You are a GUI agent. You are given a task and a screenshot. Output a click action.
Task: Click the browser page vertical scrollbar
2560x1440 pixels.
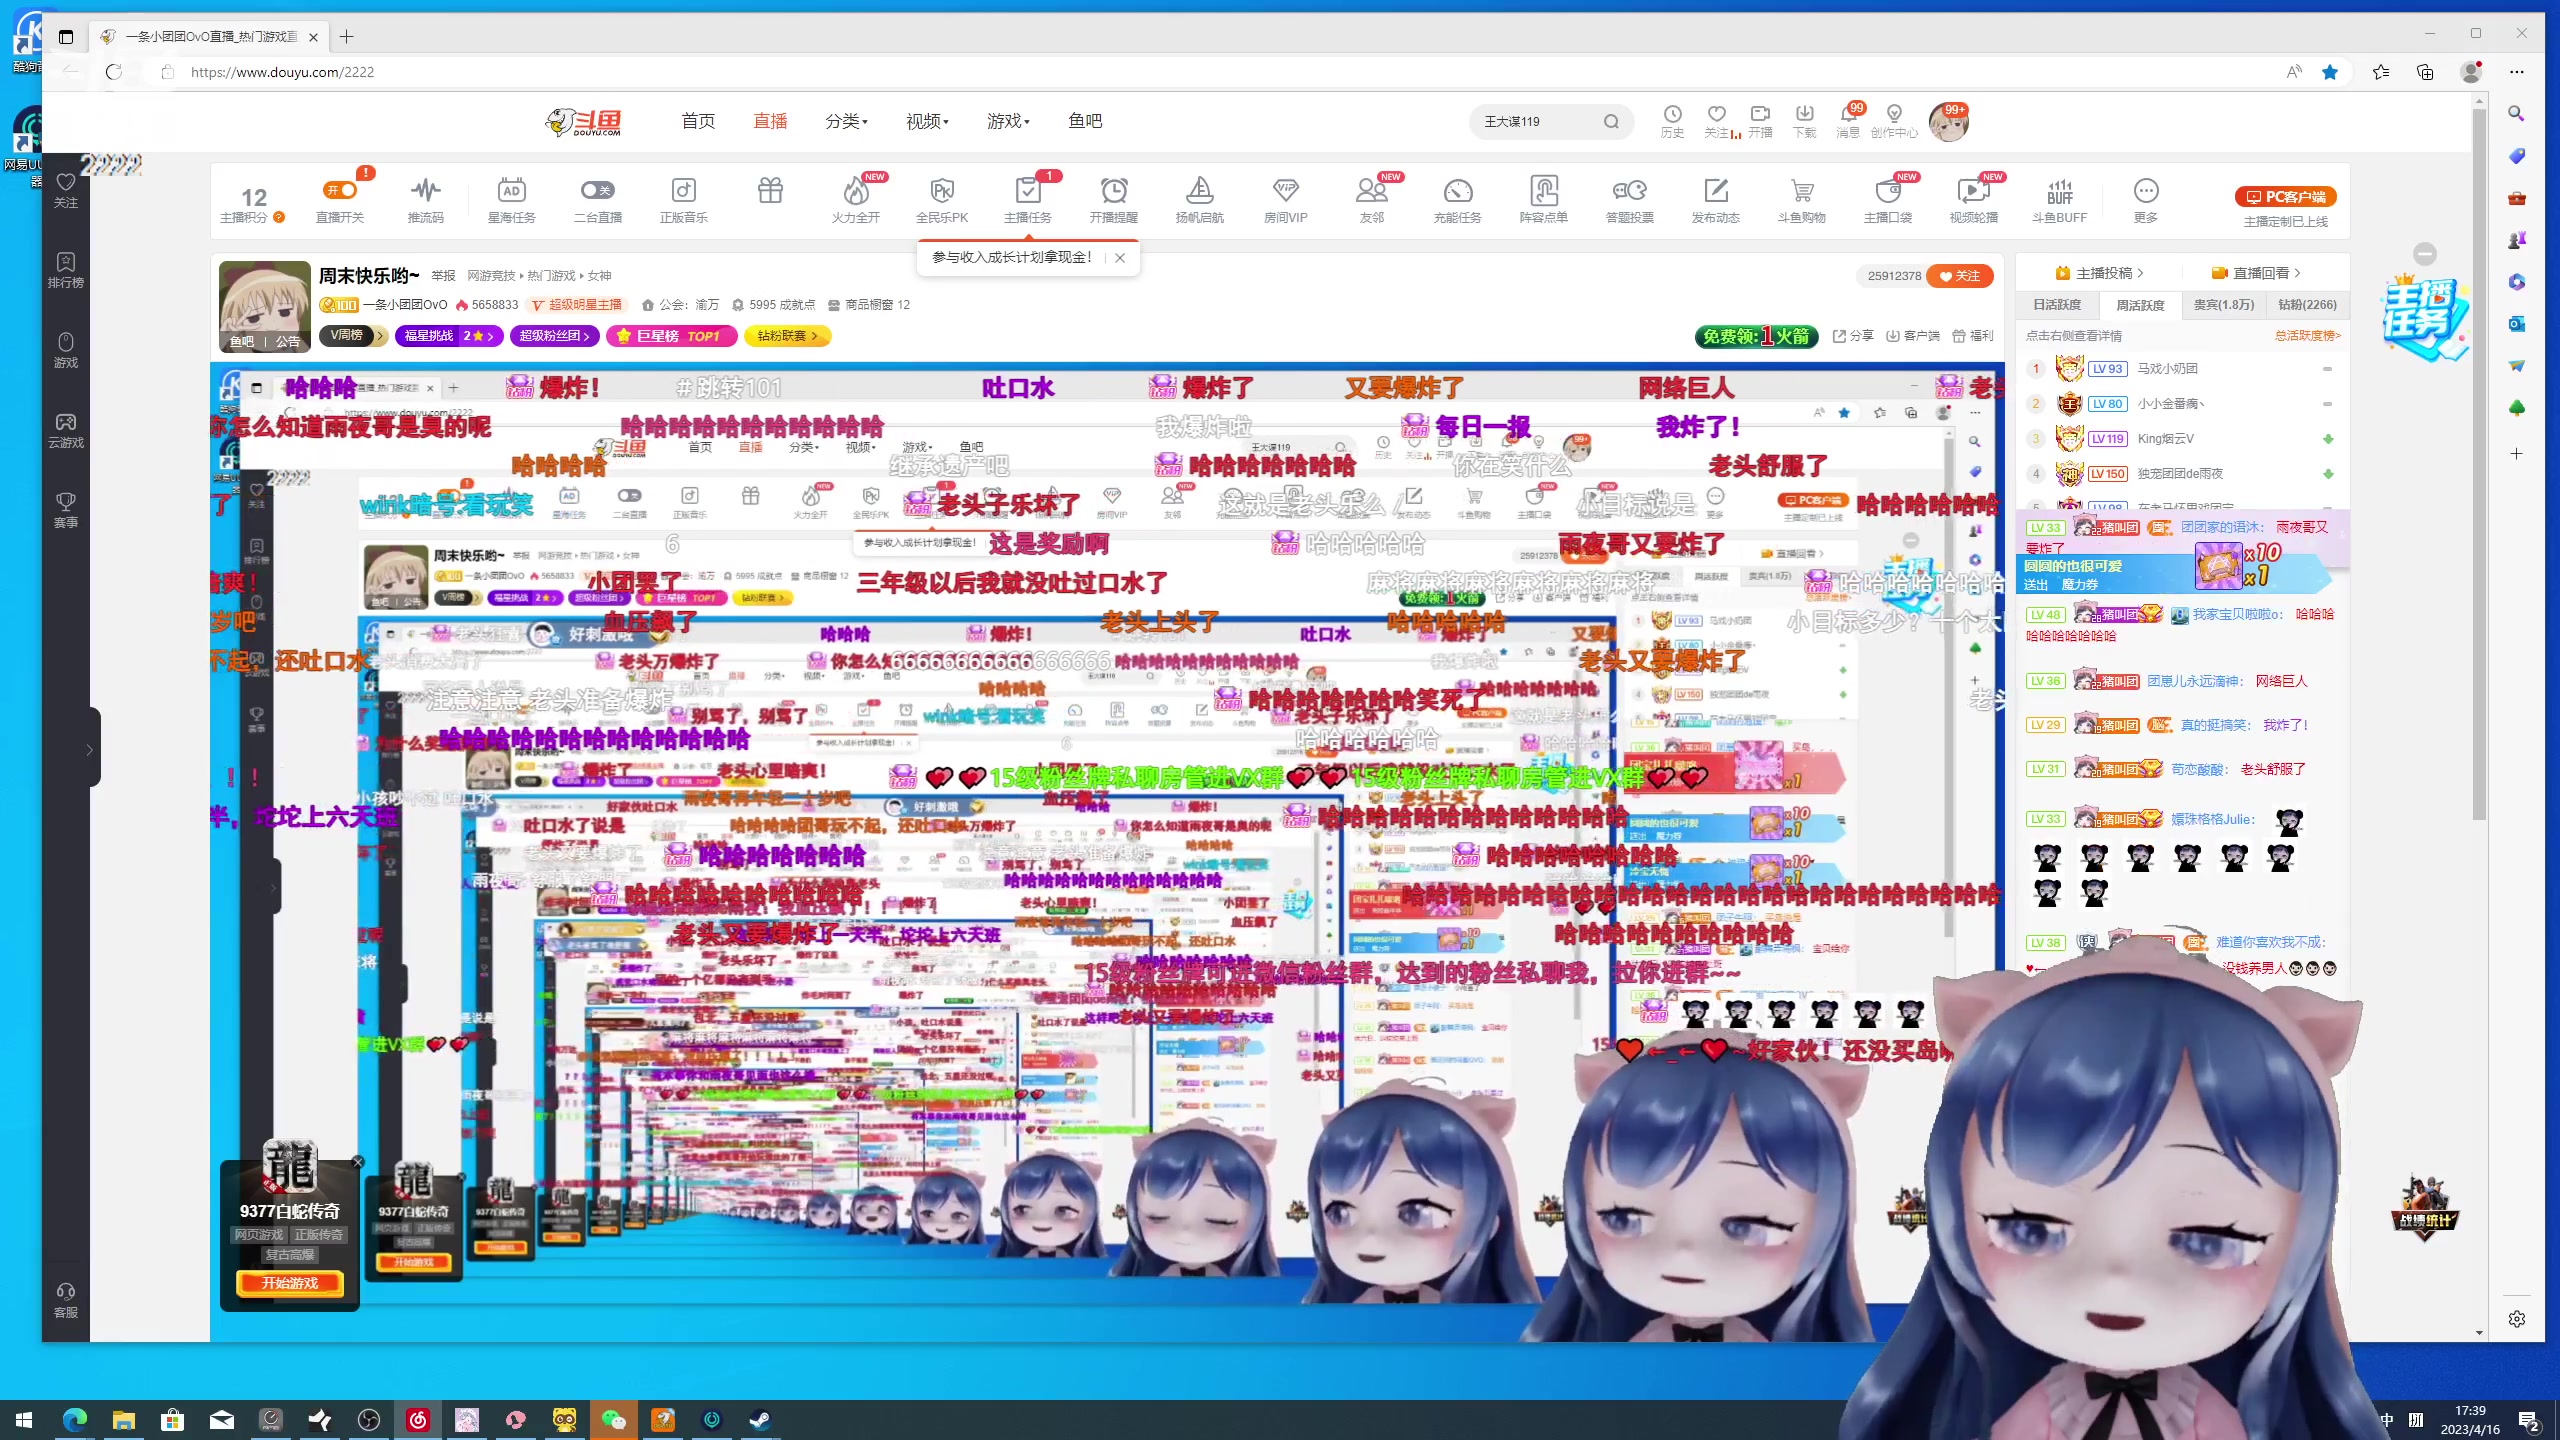pyautogui.click(x=2479, y=460)
